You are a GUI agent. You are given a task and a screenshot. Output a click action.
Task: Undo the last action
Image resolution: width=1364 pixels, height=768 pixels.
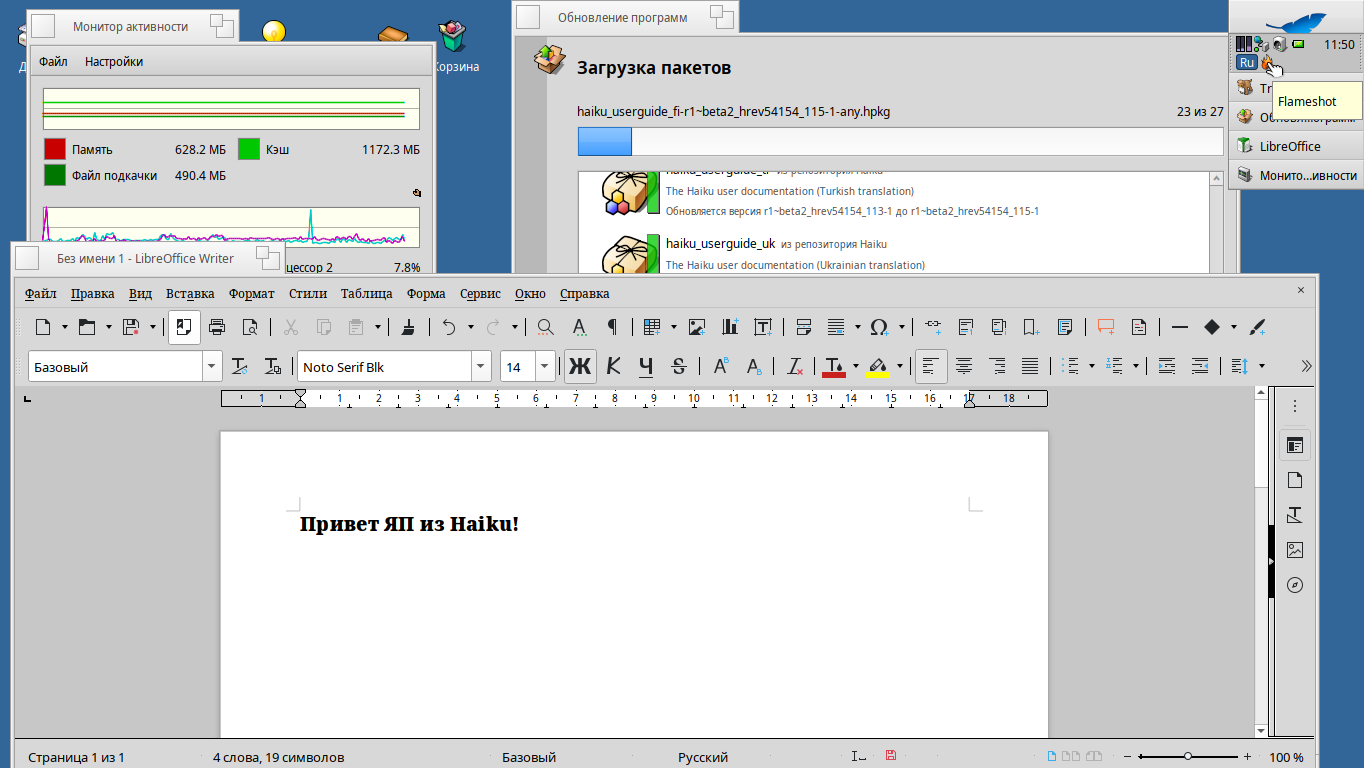[x=449, y=327]
